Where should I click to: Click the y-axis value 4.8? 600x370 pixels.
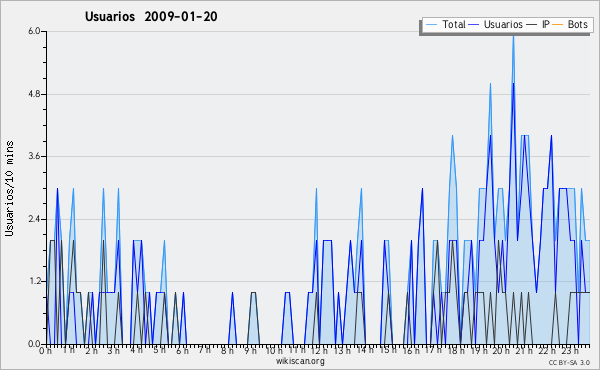(x=34, y=94)
